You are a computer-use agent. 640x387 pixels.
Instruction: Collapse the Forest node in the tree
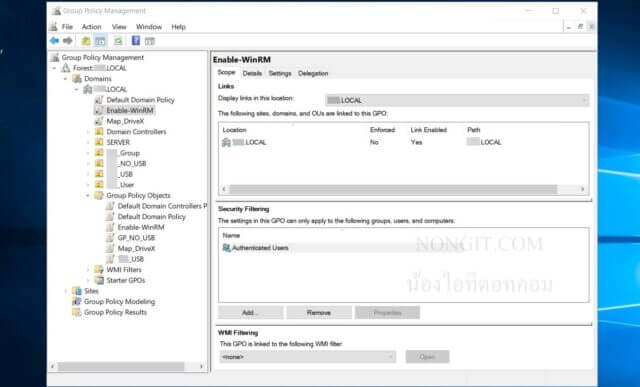(54, 68)
